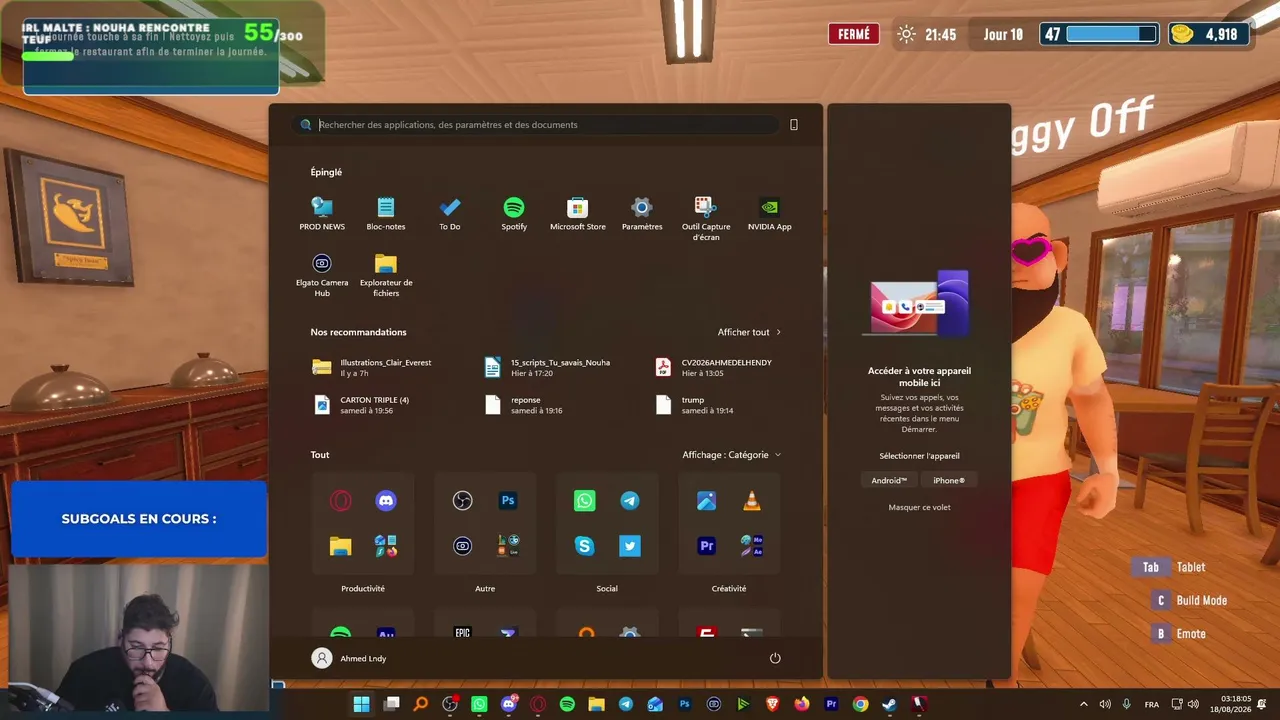Open Brave browser from the taskbar
Image resolution: width=1280 pixels, height=720 pixels.
pos(772,704)
